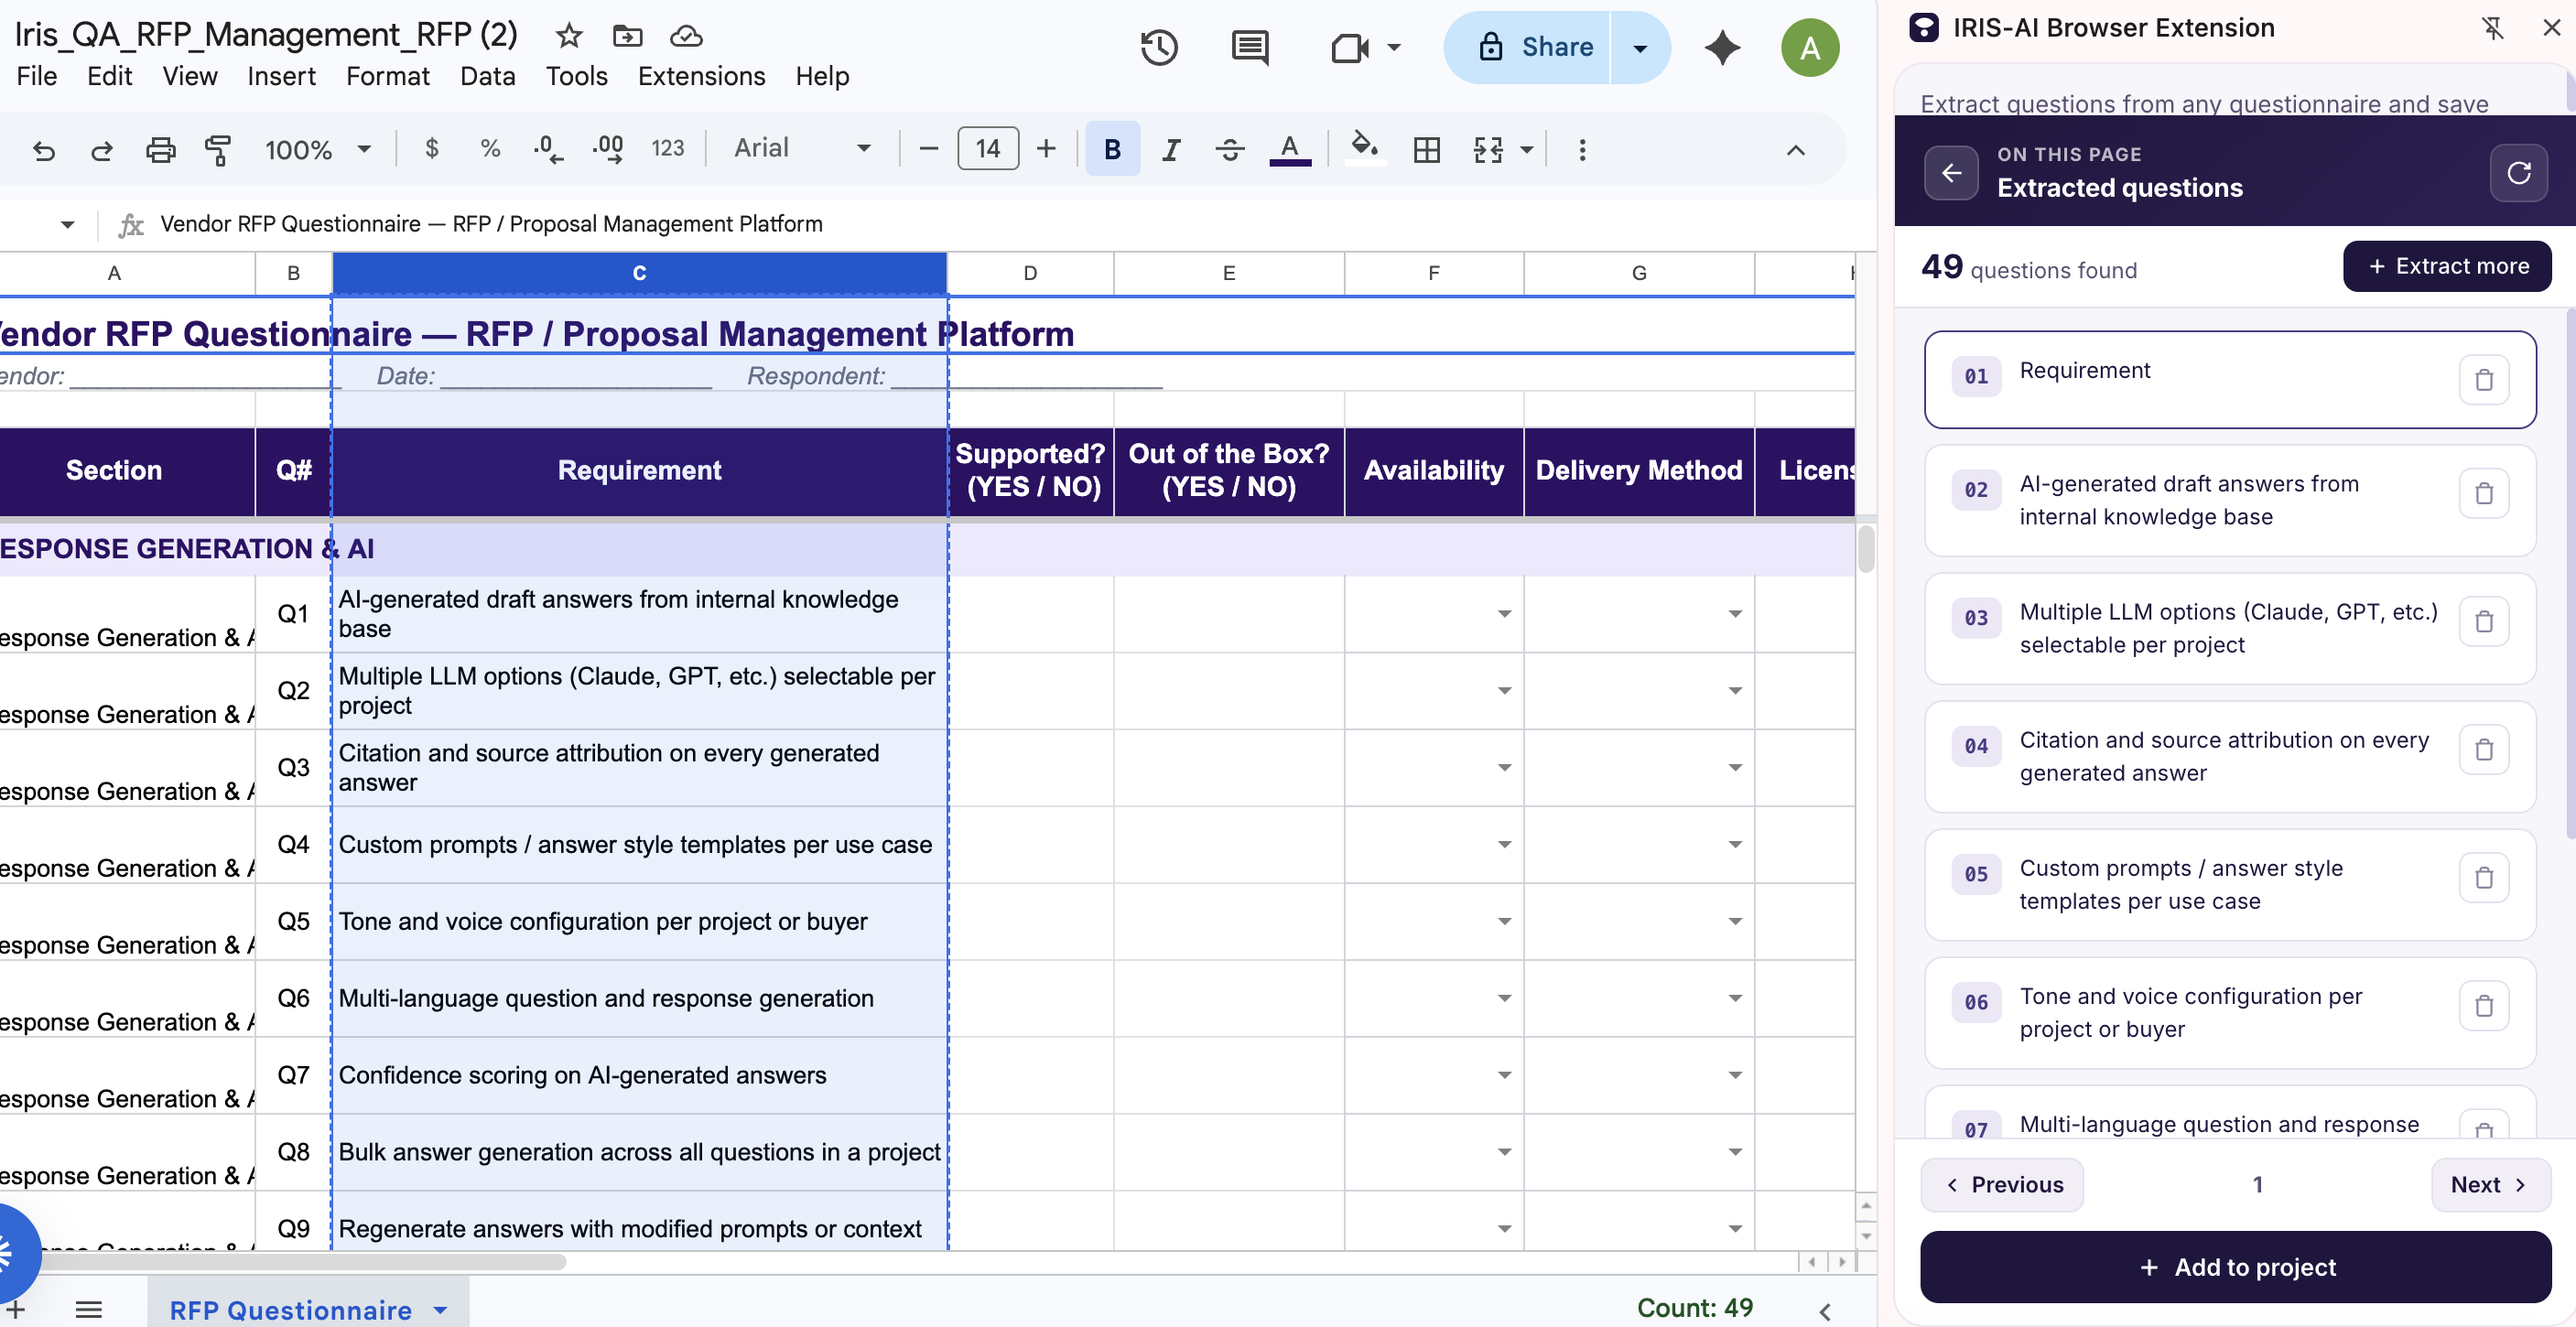Increase decimal places
This screenshot has height=1327, width=2576.
coord(608,149)
